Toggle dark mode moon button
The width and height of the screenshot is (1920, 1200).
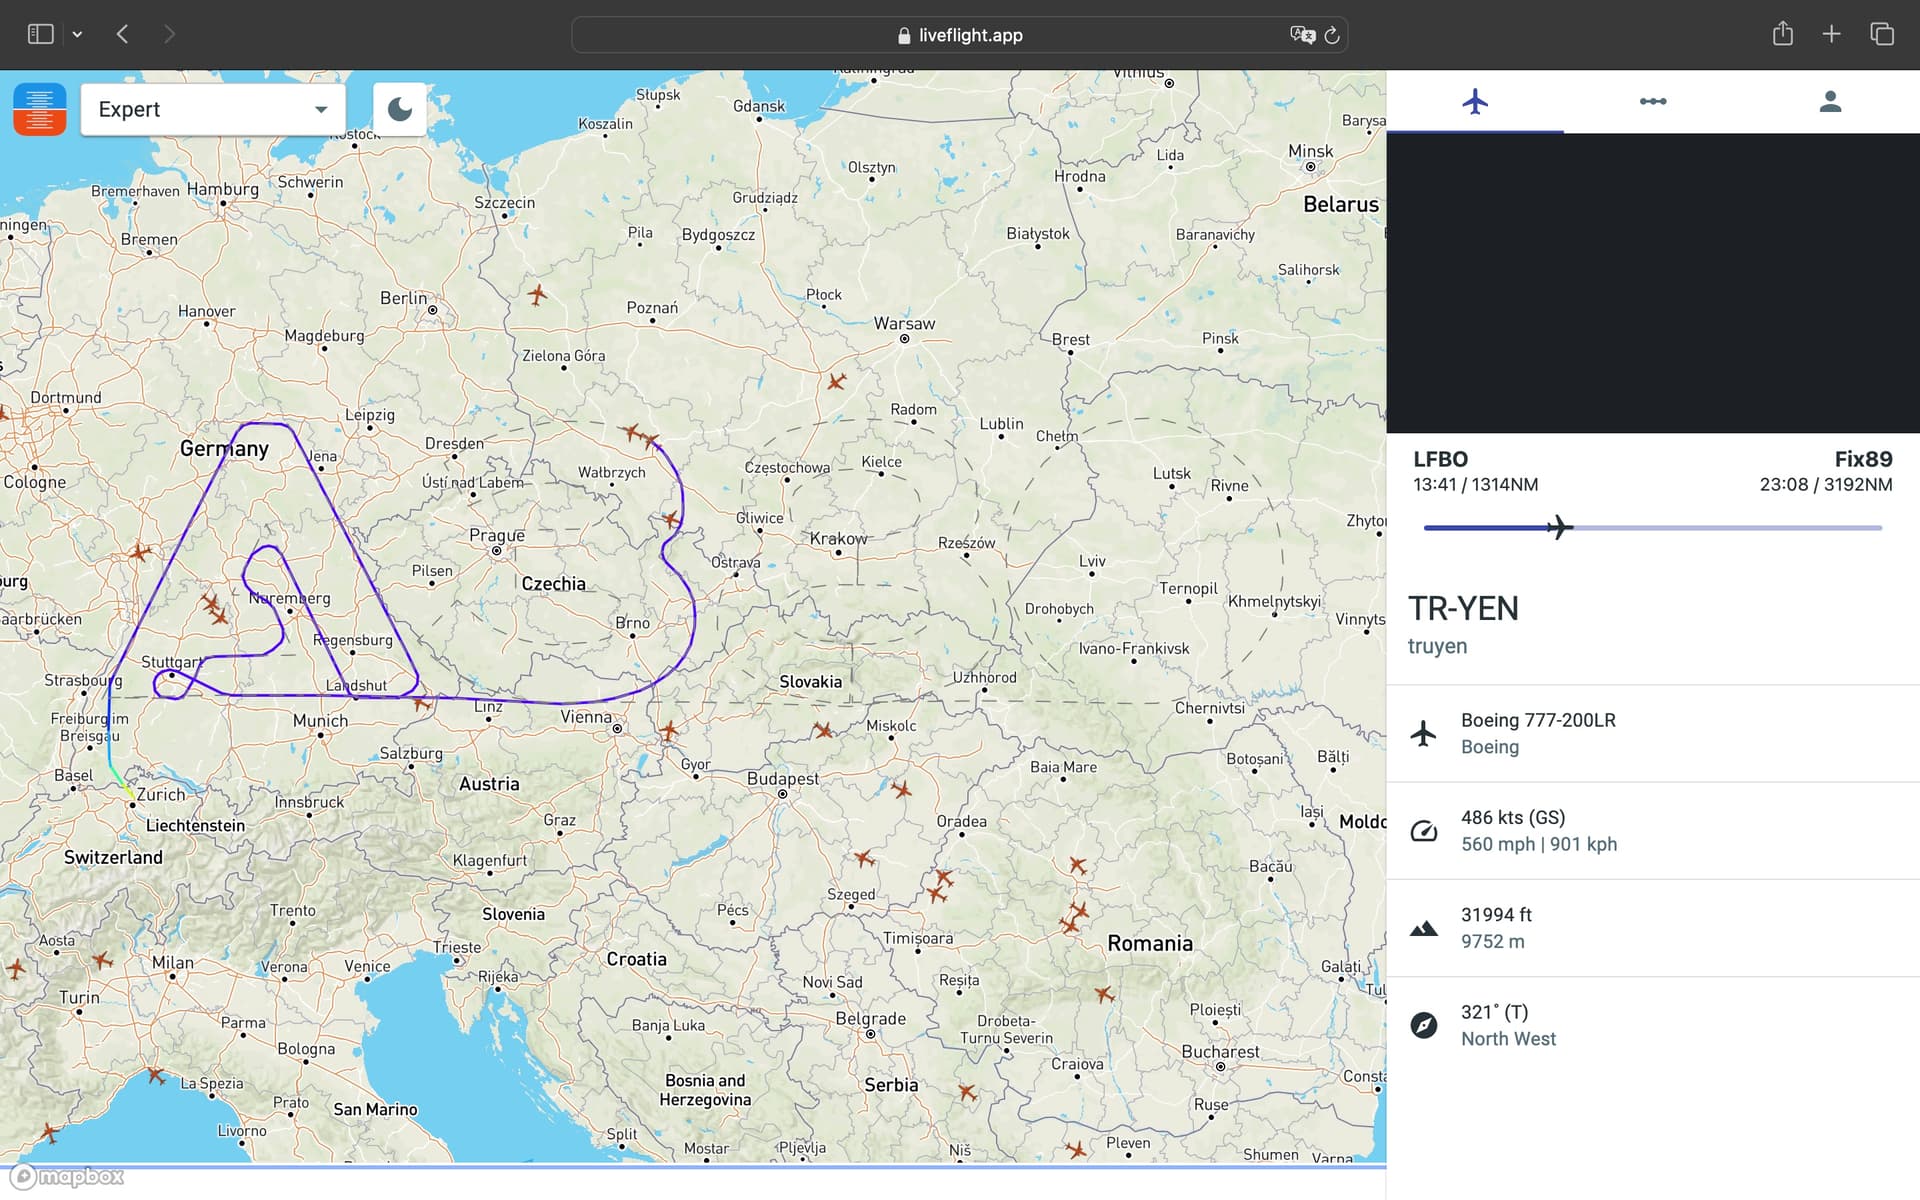399,109
